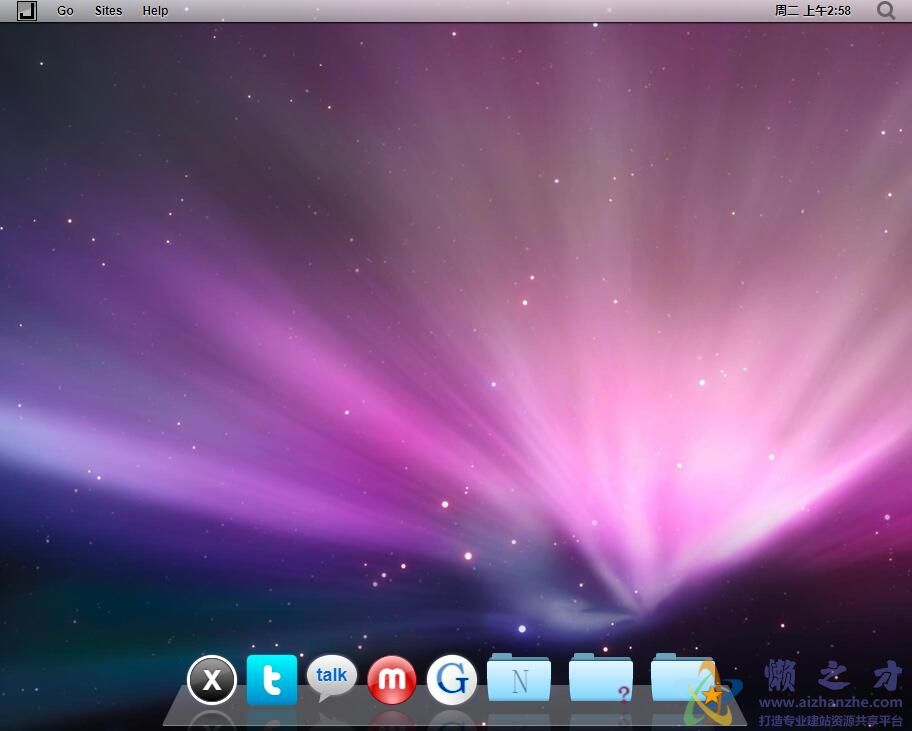
Task: Click the logo icon in the menu bar
Action: click(x=27, y=10)
